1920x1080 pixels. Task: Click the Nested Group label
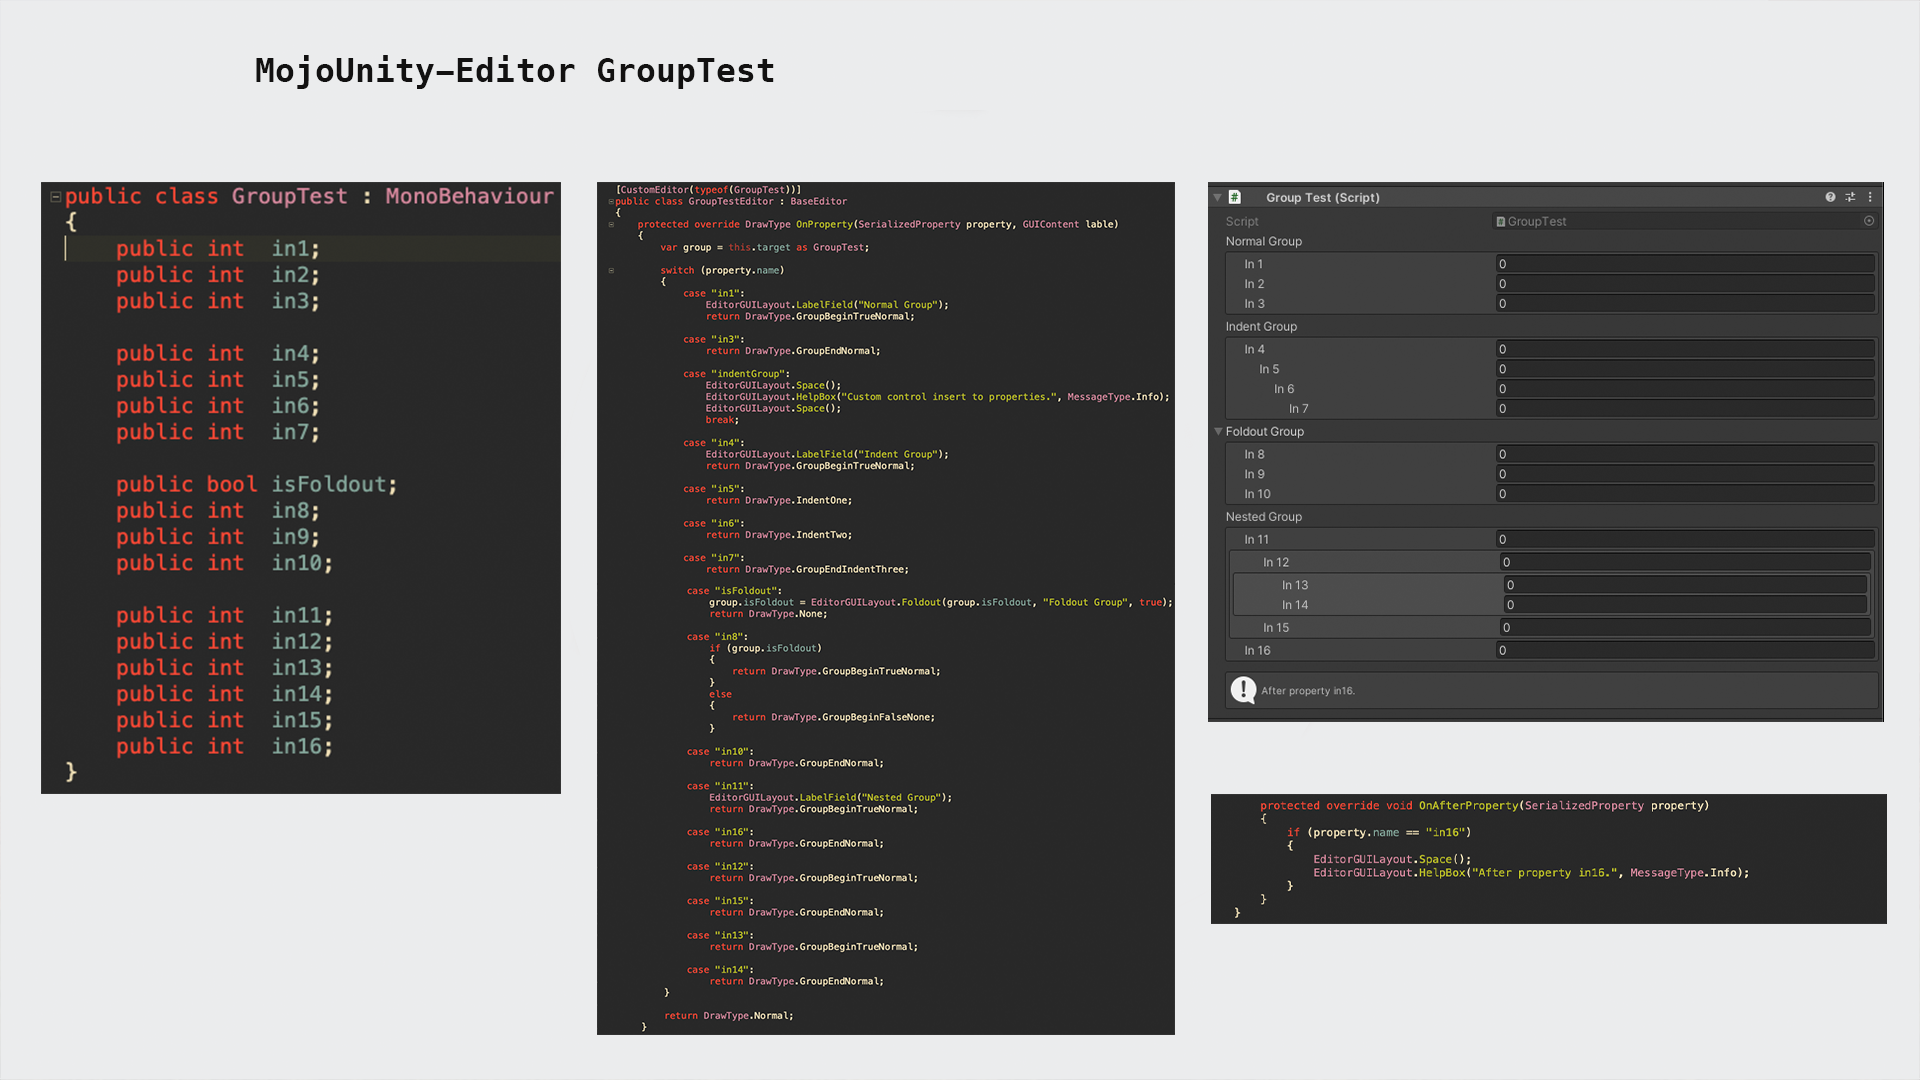(x=1264, y=517)
